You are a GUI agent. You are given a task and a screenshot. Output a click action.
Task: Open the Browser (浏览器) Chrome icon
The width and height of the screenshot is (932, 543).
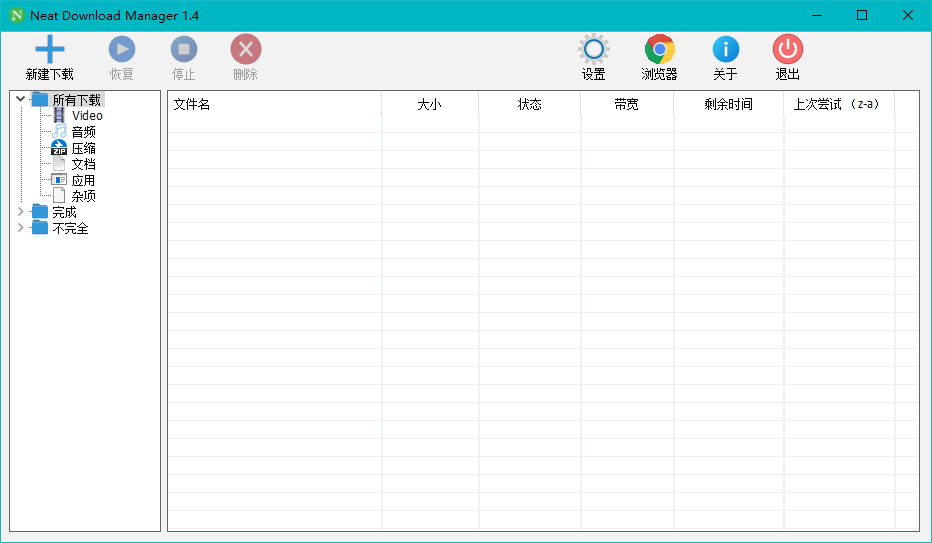(x=659, y=49)
